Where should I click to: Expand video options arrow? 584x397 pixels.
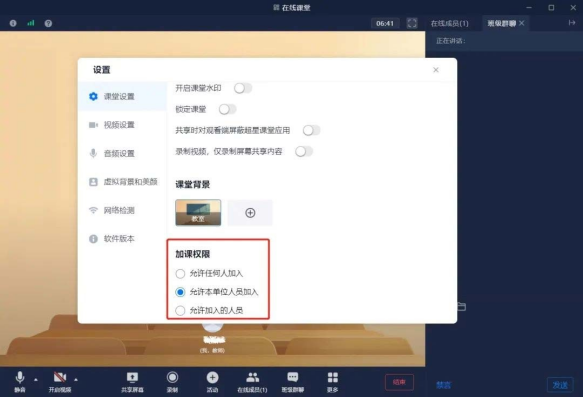(76, 379)
